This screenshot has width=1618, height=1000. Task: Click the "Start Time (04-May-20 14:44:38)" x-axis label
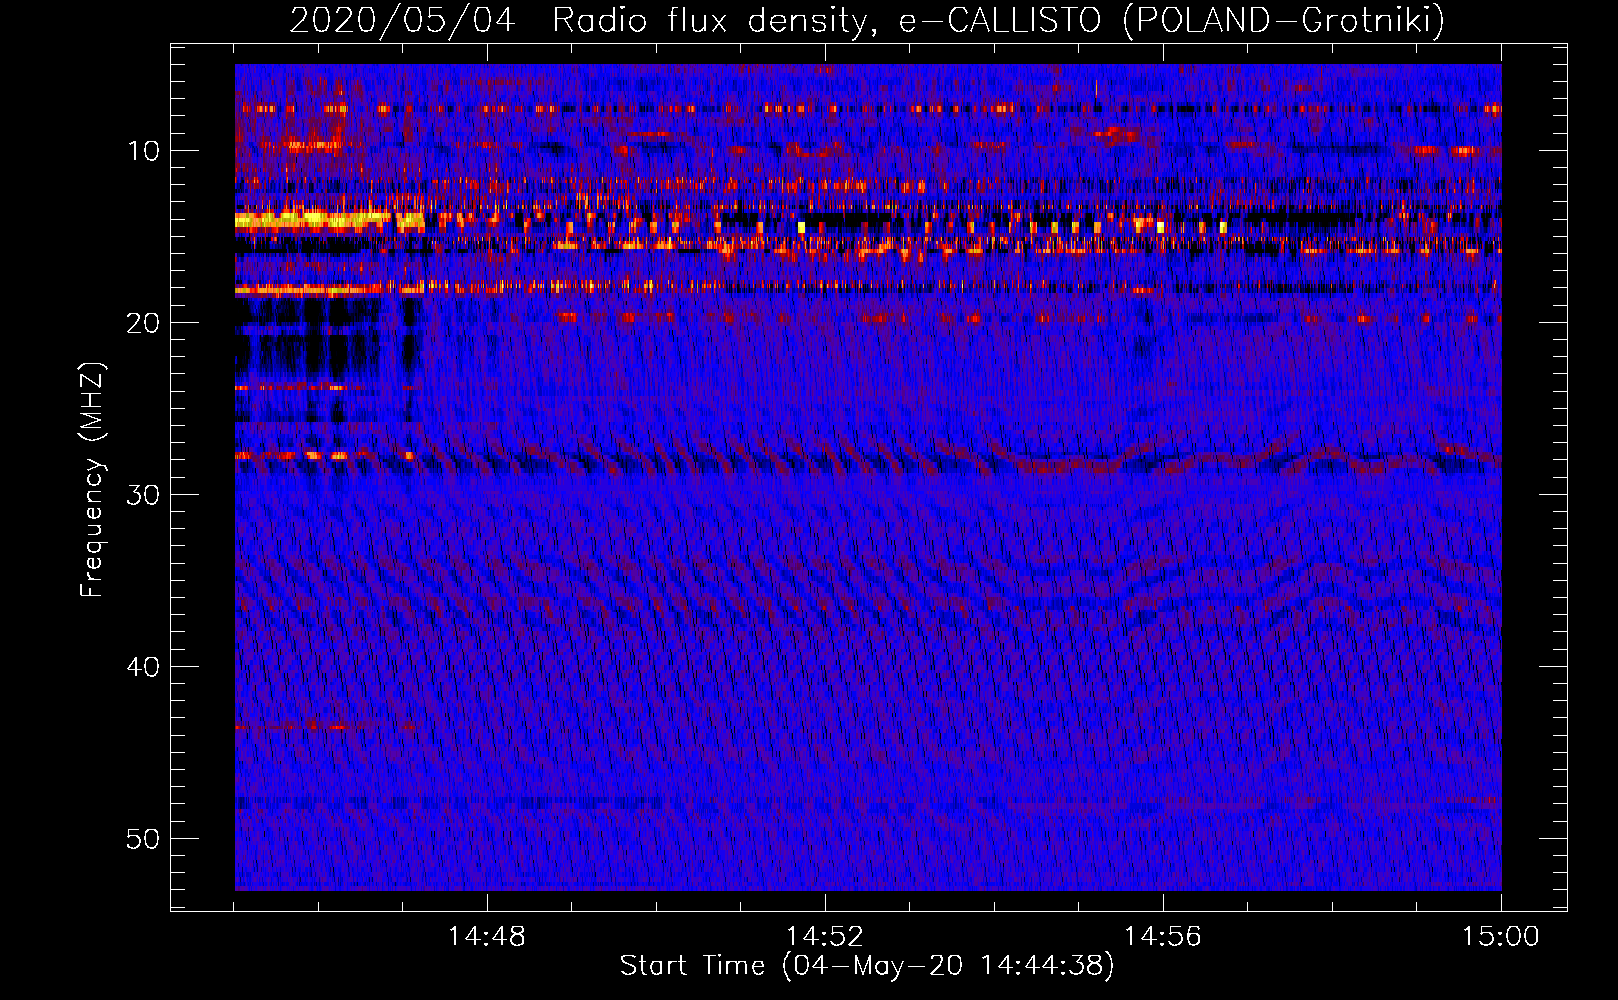[x=867, y=966]
